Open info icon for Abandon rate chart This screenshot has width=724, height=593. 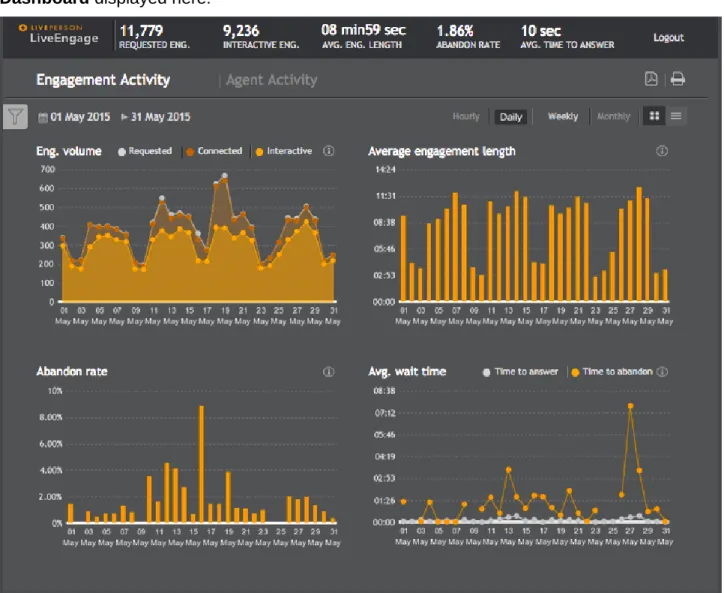[x=329, y=372]
